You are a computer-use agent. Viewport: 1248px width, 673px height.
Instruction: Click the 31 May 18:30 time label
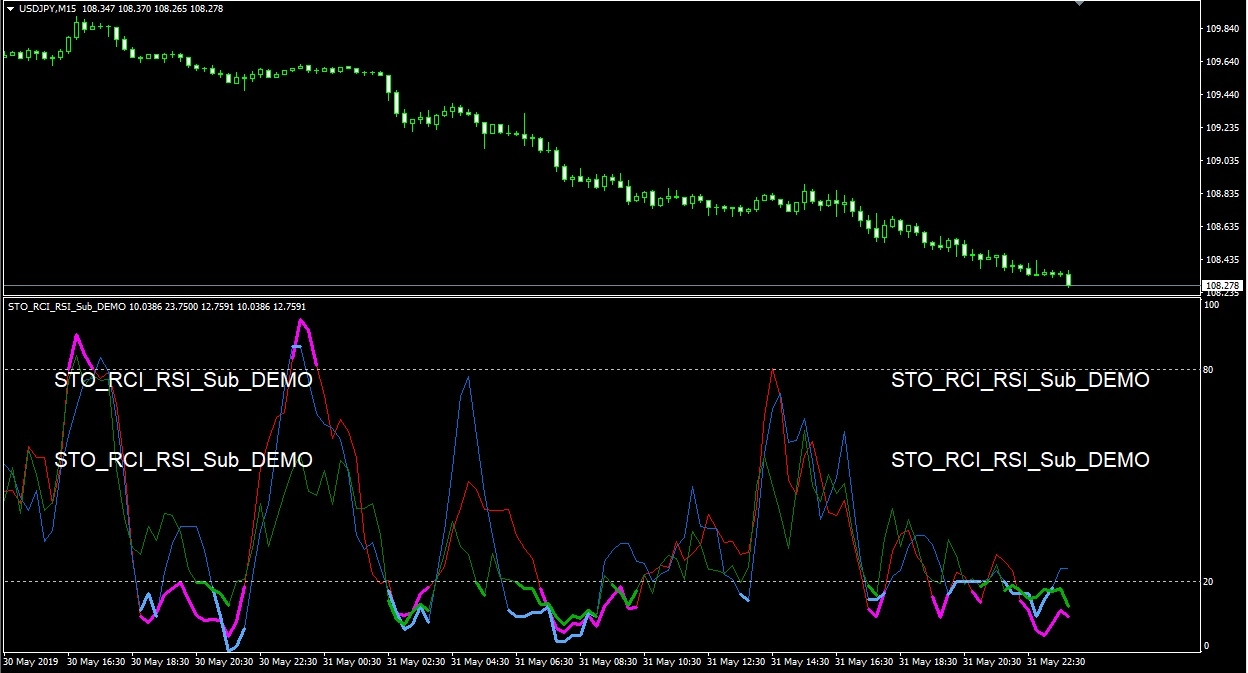[x=930, y=662]
